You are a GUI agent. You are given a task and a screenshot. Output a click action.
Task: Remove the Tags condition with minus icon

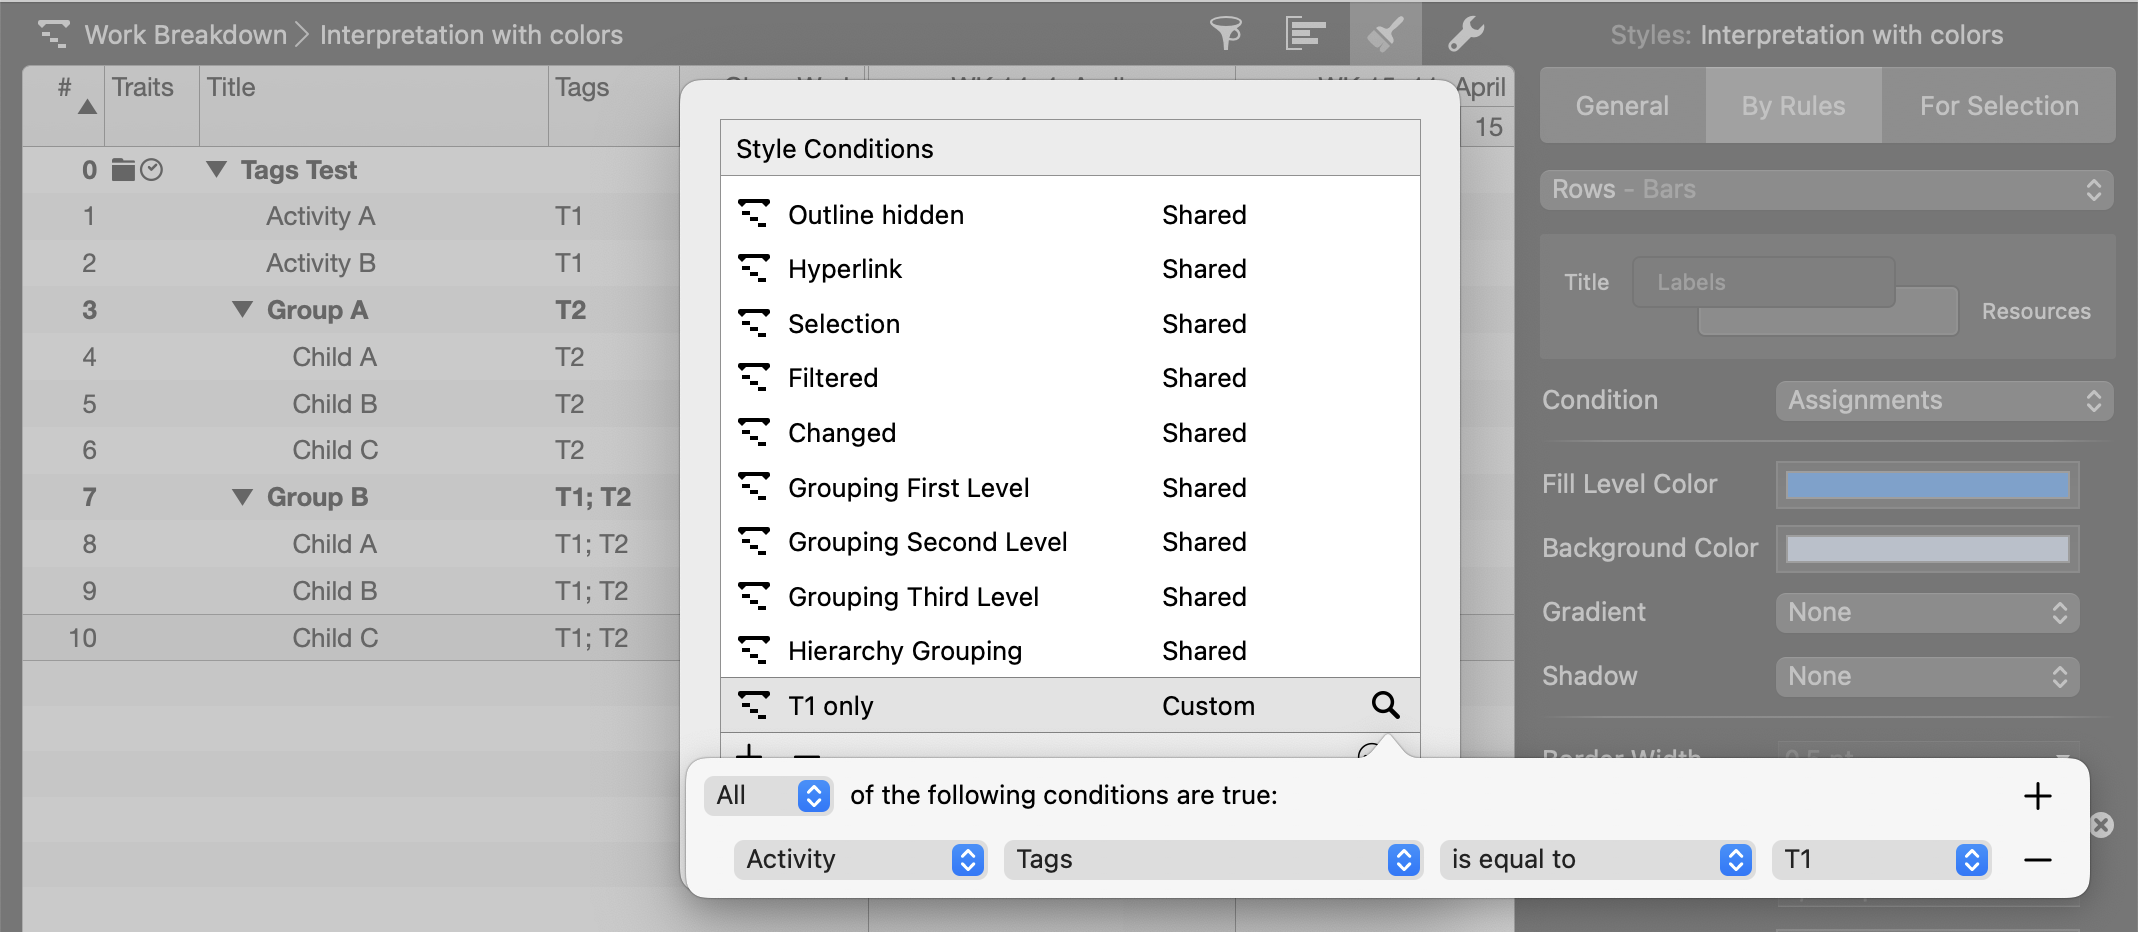pyautogui.click(x=2037, y=860)
